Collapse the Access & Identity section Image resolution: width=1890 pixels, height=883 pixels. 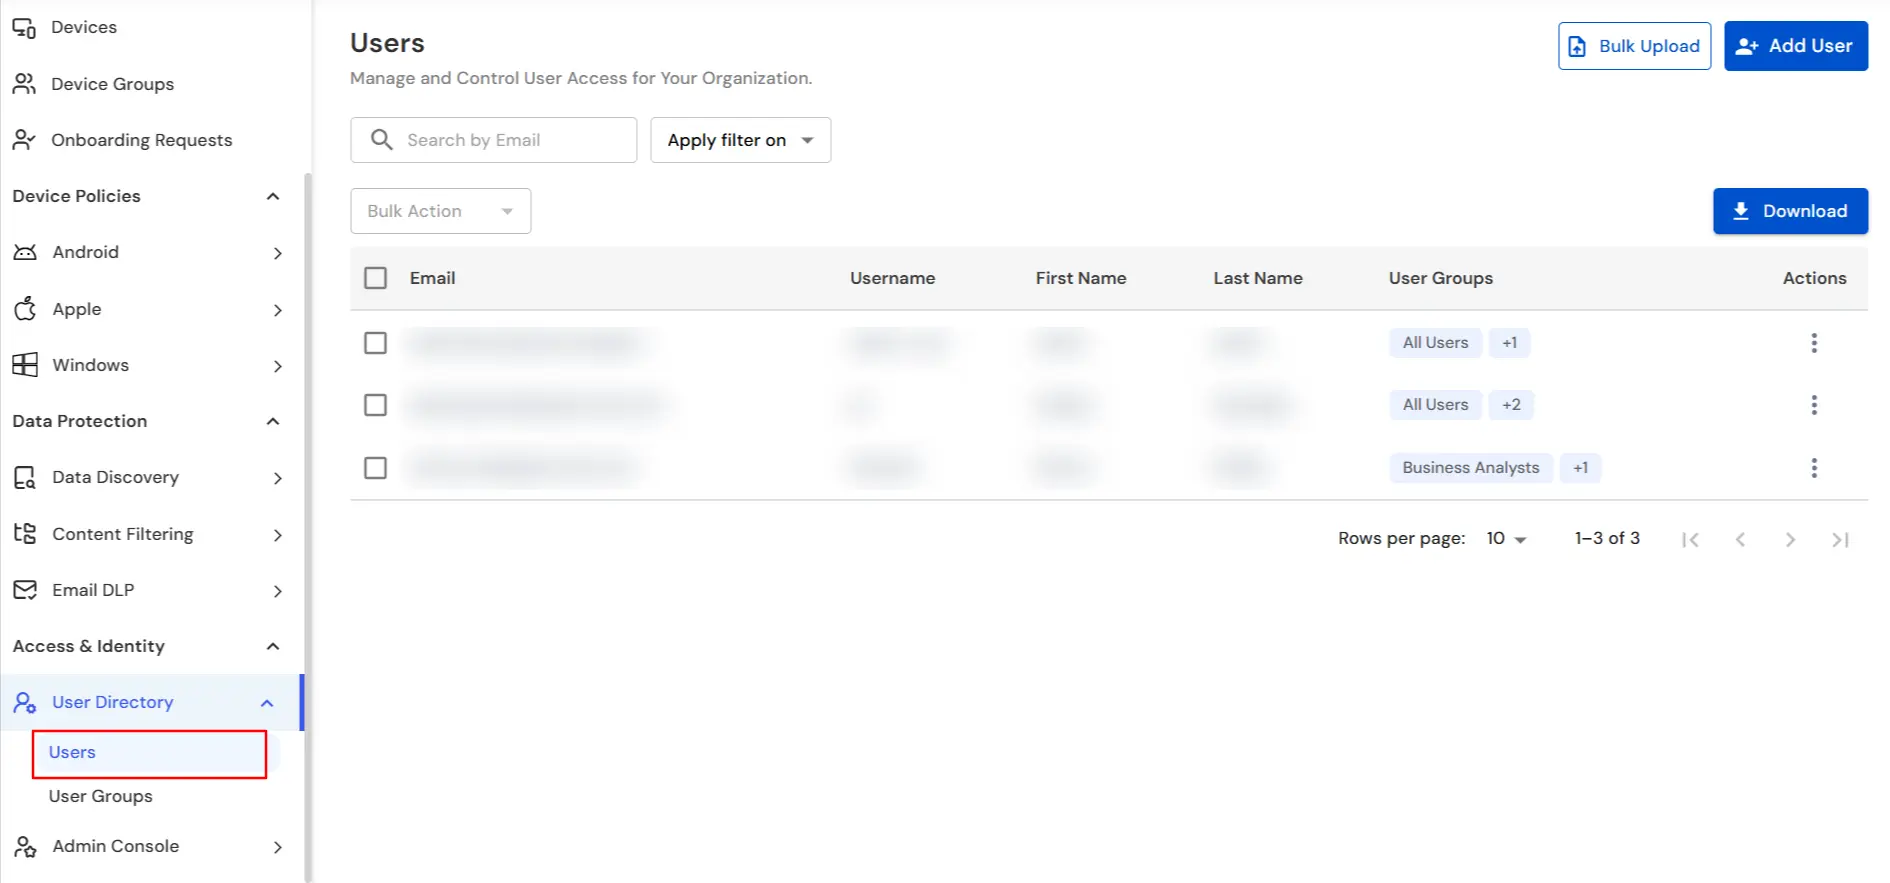click(x=272, y=647)
